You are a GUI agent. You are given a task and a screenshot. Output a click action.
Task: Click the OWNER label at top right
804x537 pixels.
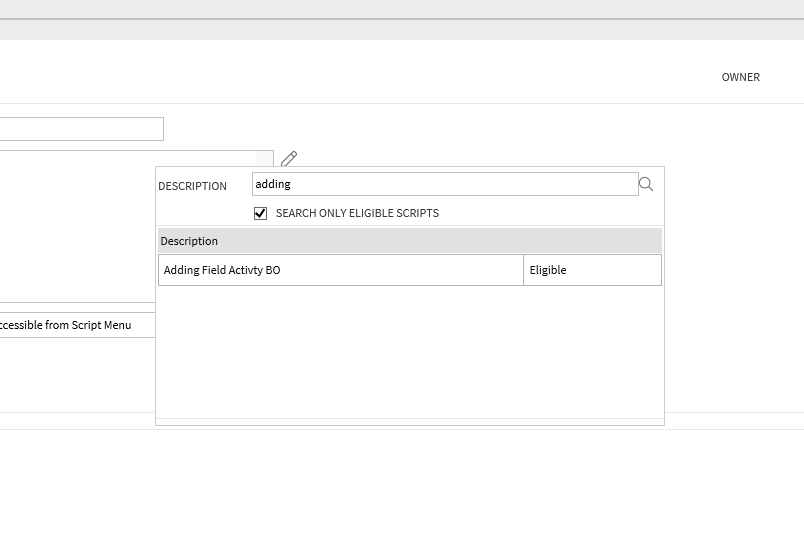(x=740, y=77)
